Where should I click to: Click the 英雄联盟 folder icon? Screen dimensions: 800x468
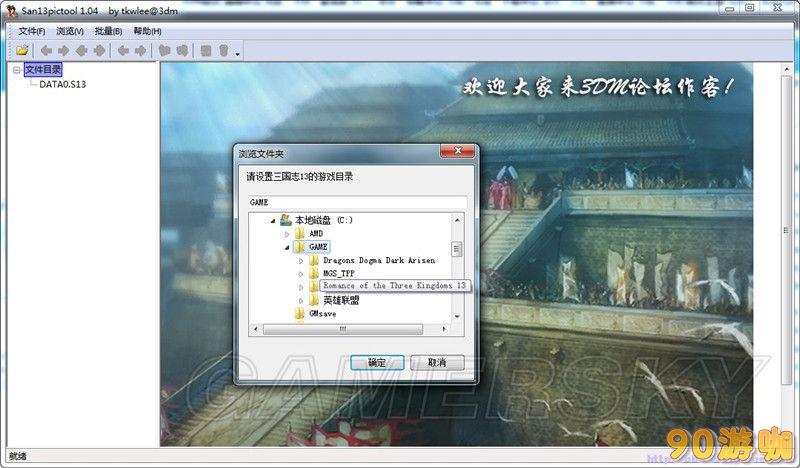point(314,300)
